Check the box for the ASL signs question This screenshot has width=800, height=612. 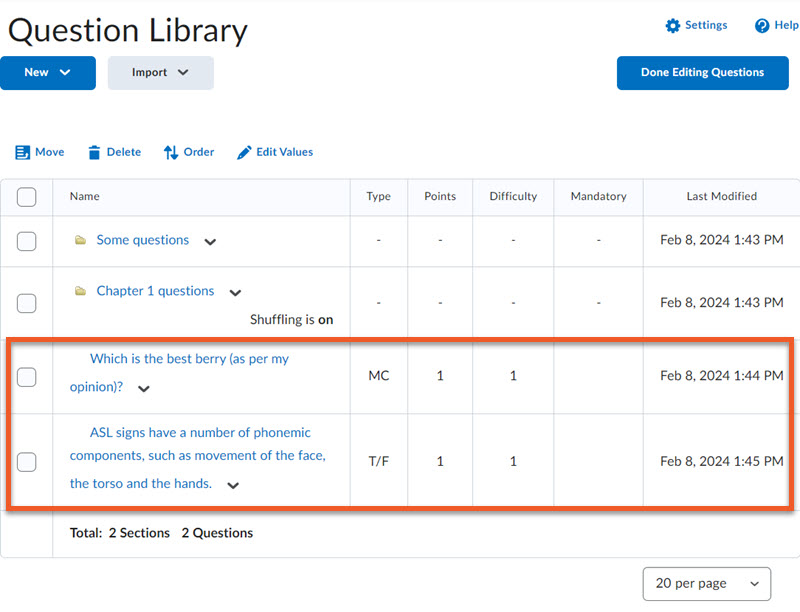pos(27,461)
